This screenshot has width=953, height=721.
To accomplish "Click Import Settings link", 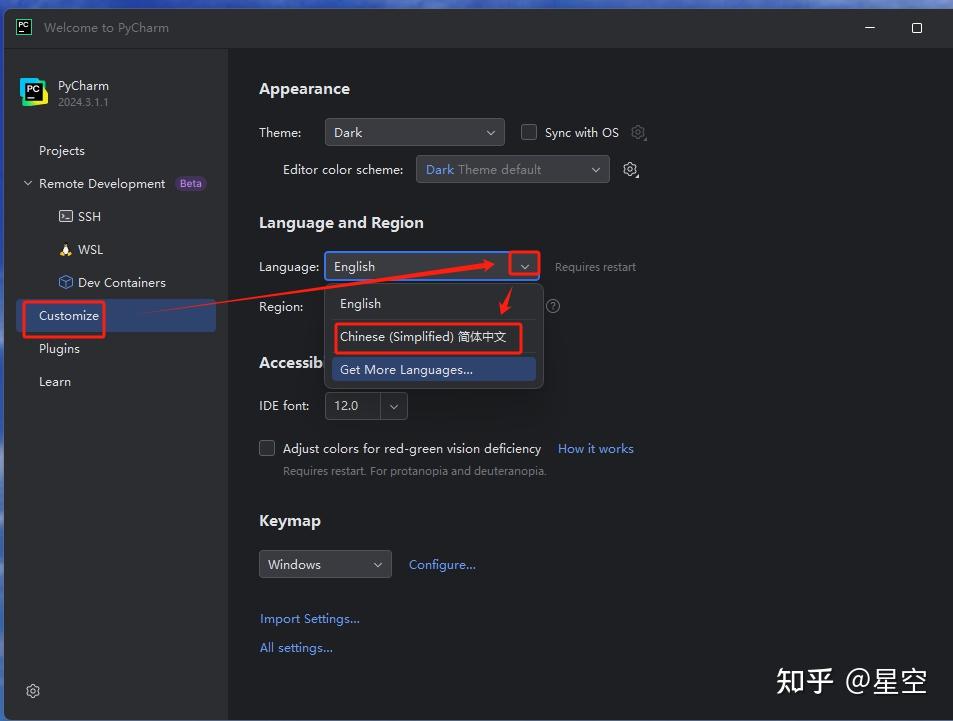I will [x=309, y=618].
